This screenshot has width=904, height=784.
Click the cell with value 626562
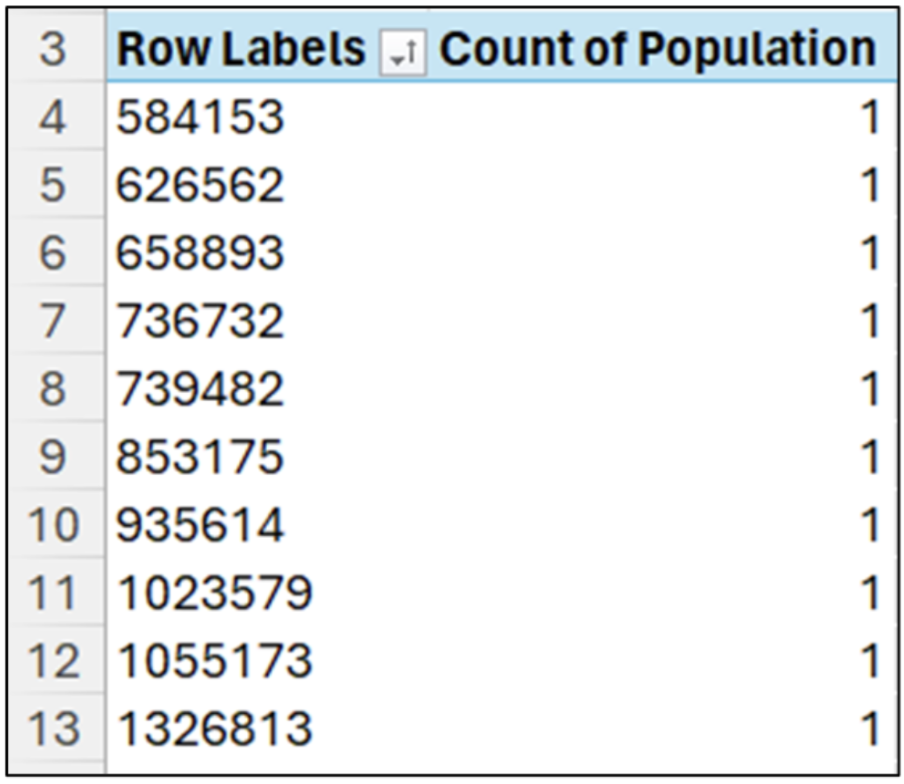click(200, 186)
